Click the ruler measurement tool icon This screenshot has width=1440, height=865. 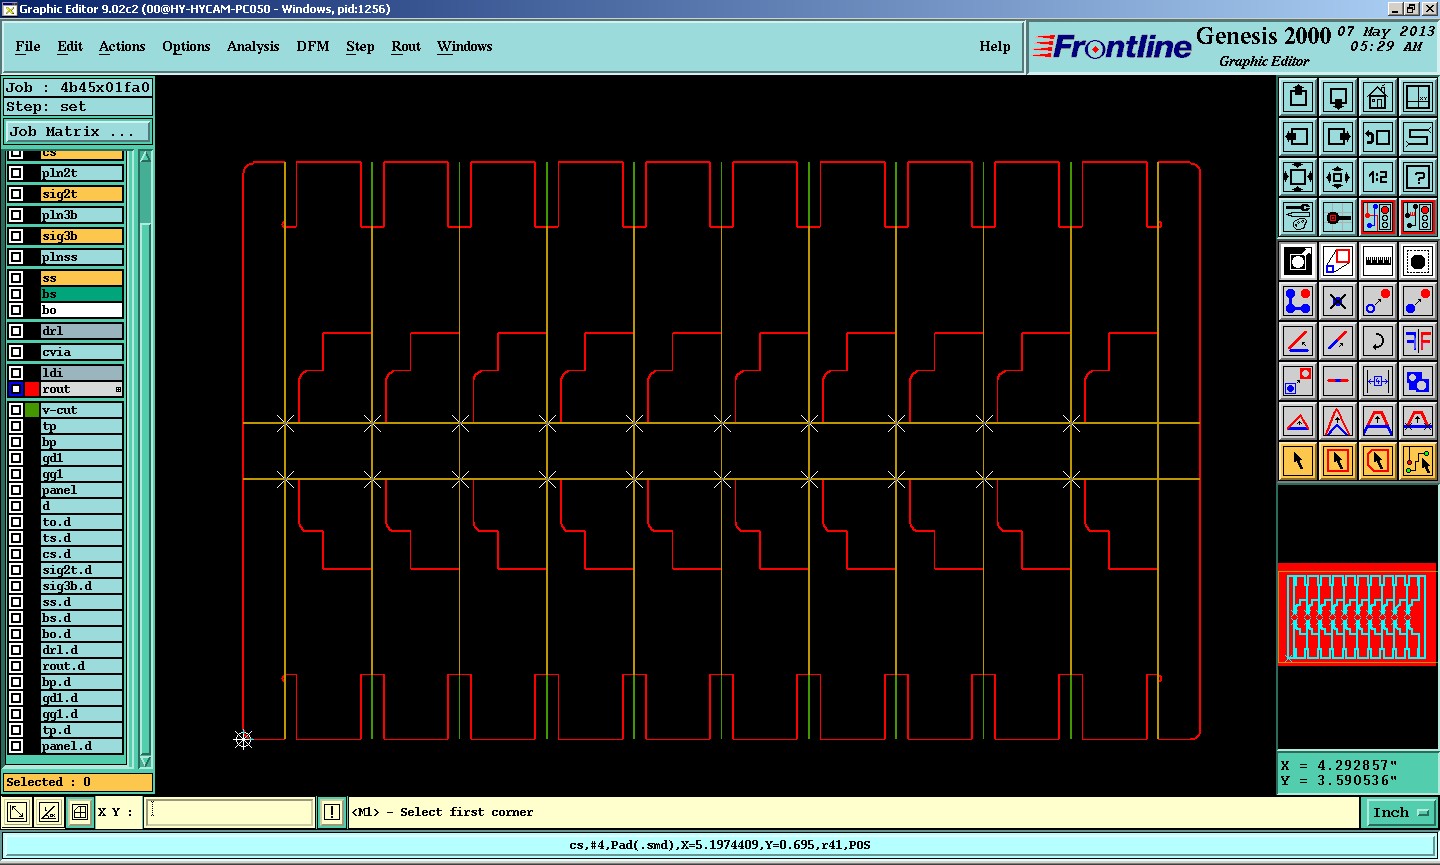[x=1378, y=261]
